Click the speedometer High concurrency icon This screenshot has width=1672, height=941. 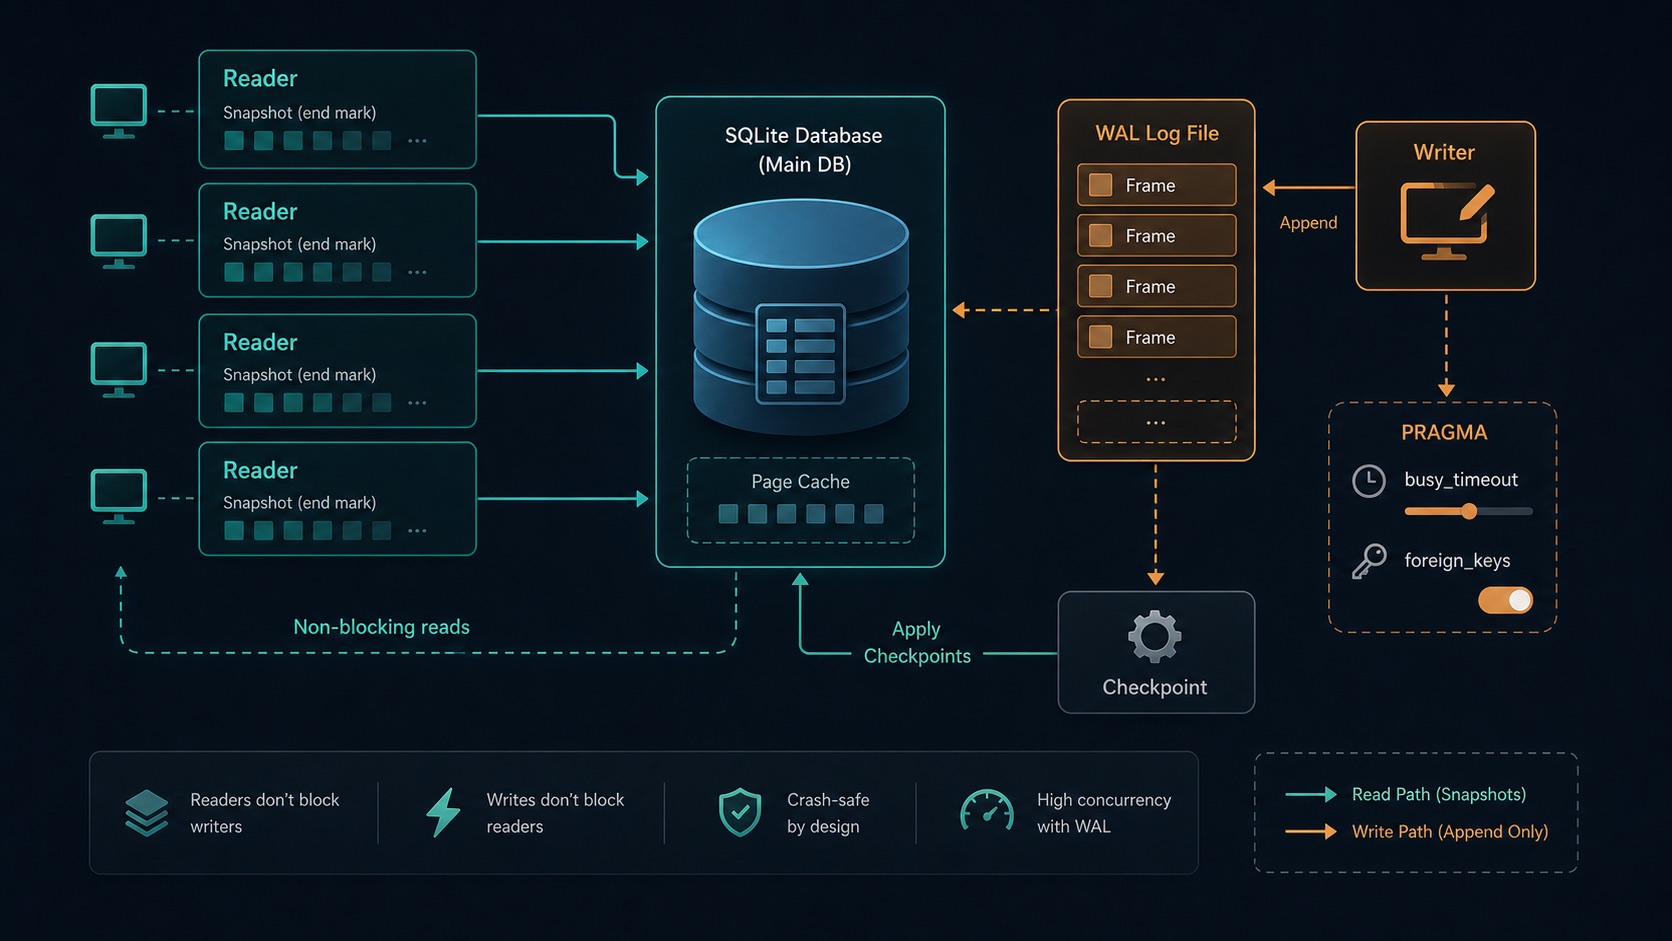(987, 811)
